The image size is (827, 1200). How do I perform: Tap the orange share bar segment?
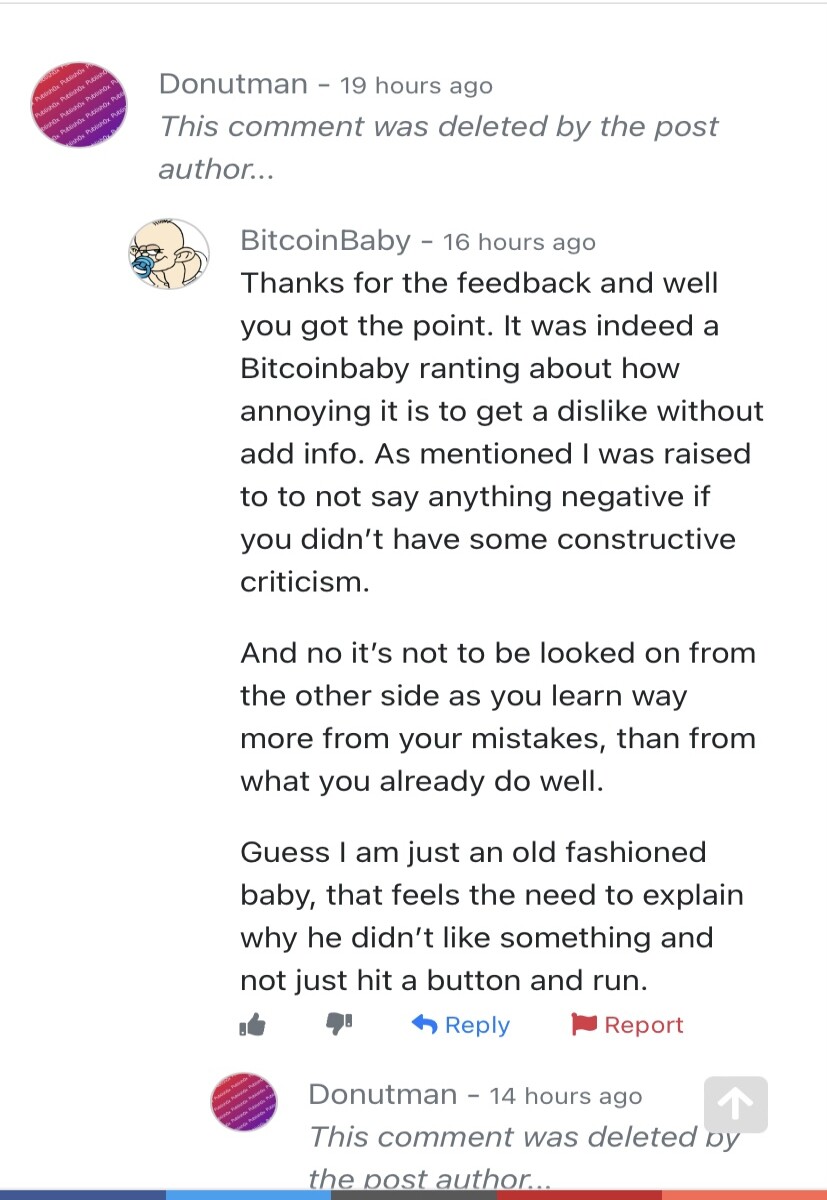(x=744, y=1195)
